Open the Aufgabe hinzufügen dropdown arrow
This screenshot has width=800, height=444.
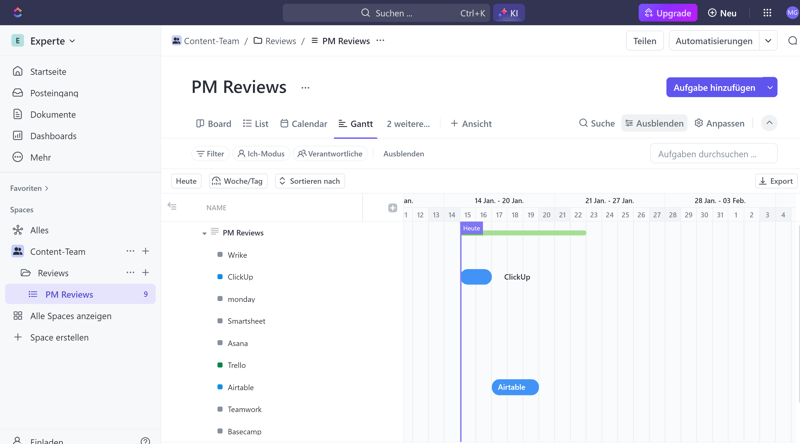770,88
